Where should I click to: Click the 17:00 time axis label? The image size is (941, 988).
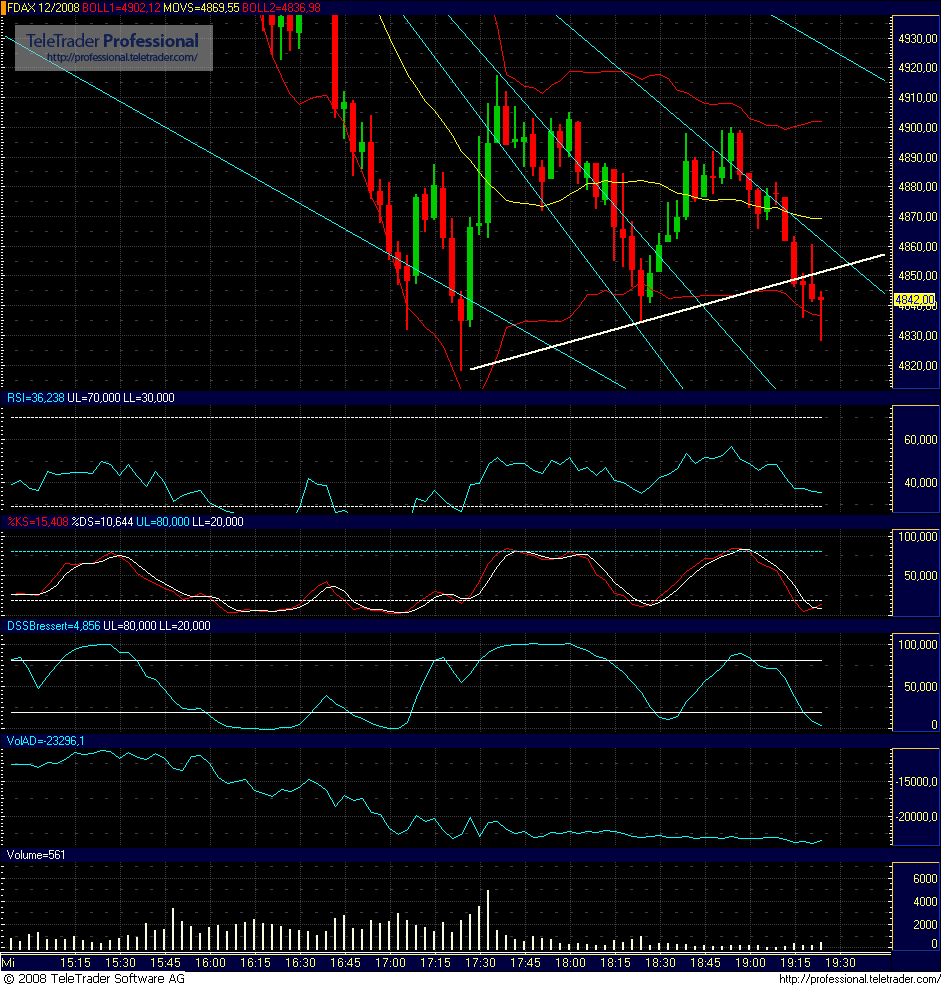390,963
